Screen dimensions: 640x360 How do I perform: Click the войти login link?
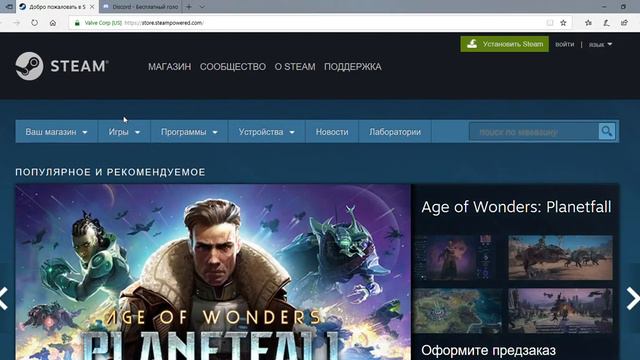pos(564,44)
